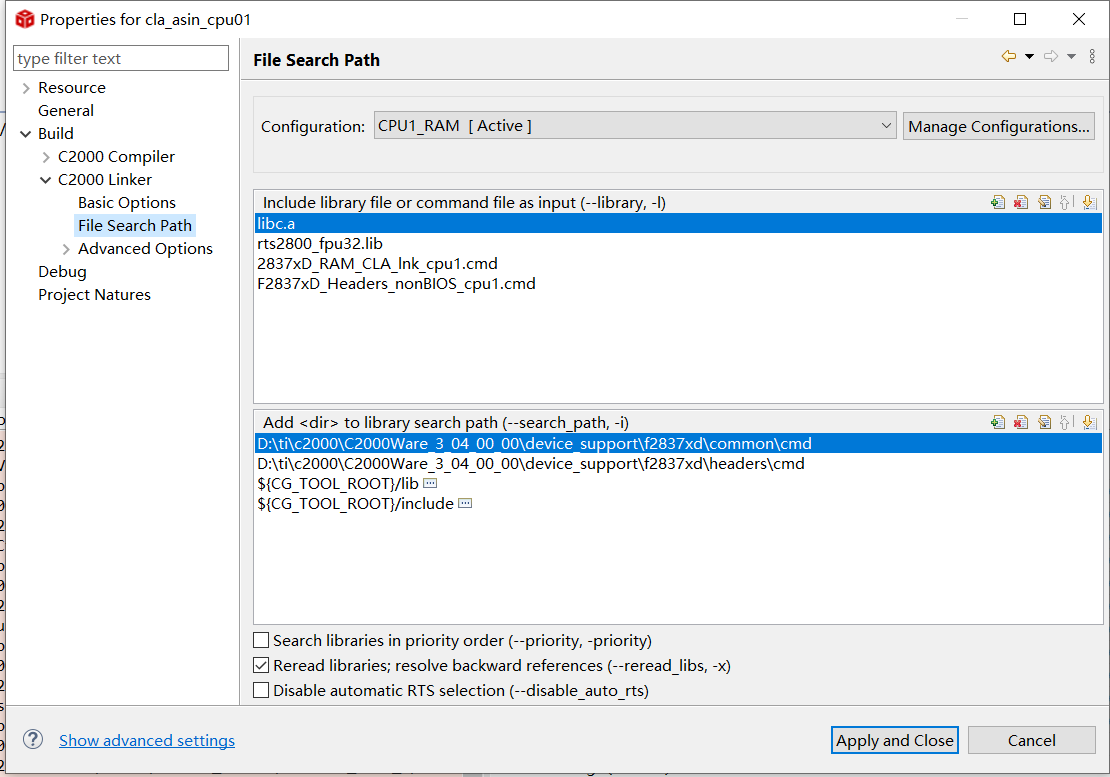Viewport: 1110px width, 777px height.
Task: Click the type filter text field
Action: [121, 59]
